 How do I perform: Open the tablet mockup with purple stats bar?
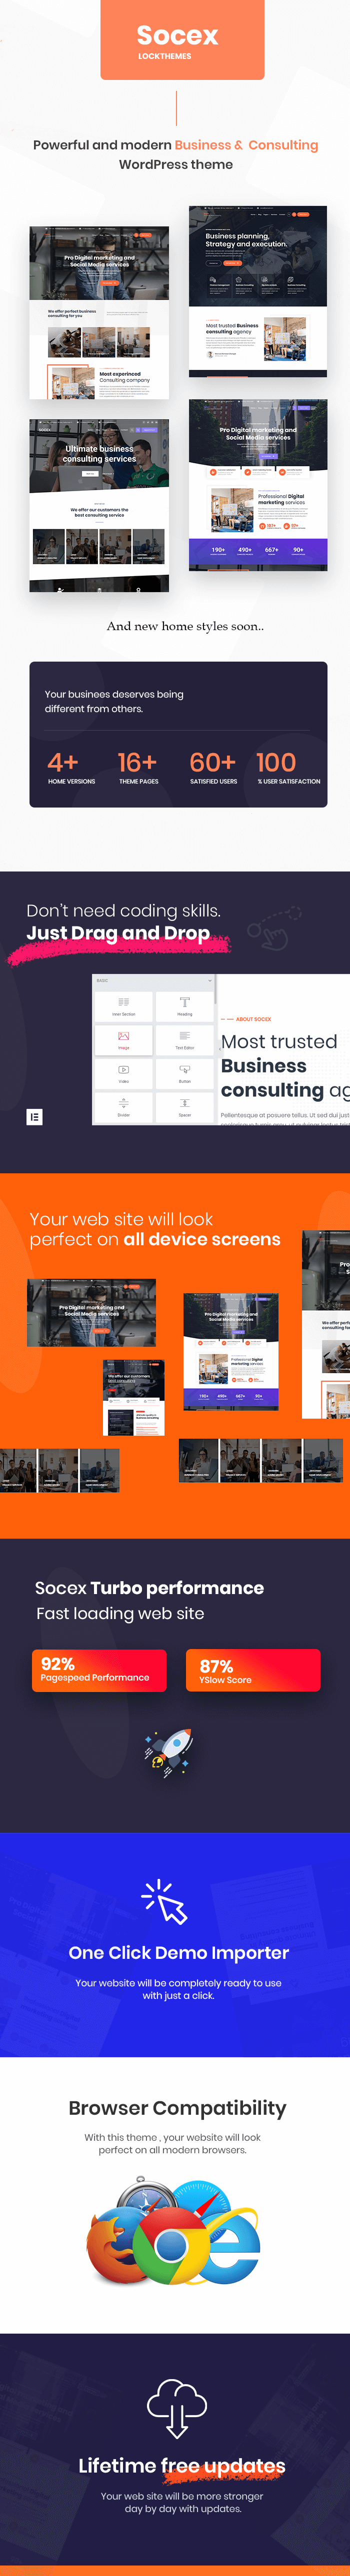click(x=231, y=1351)
